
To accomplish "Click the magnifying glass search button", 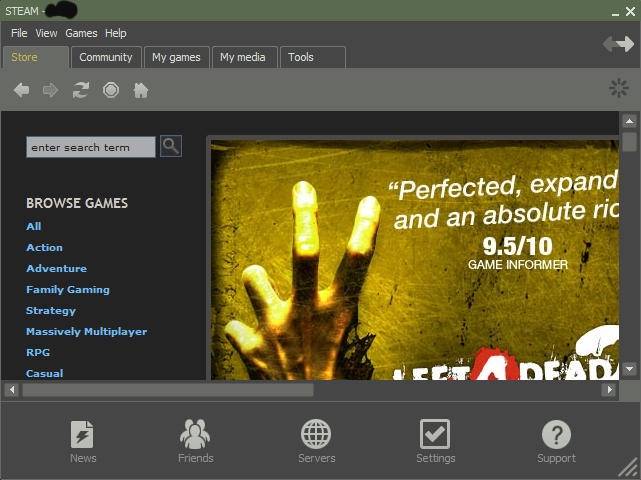I will click(x=171, y=146).
